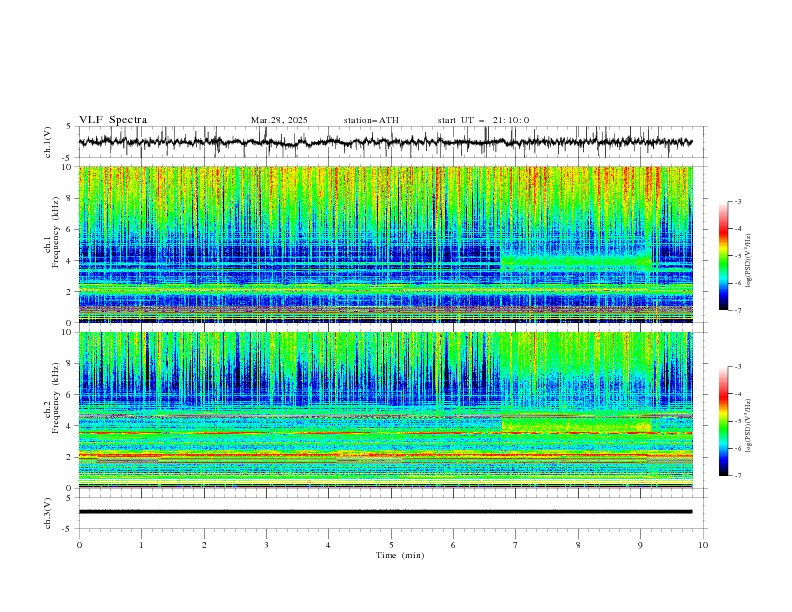Image resolution: width=792 pixels, height=612 pixels.
Task: Click time axis tick label 5
Action: [391, 545]
